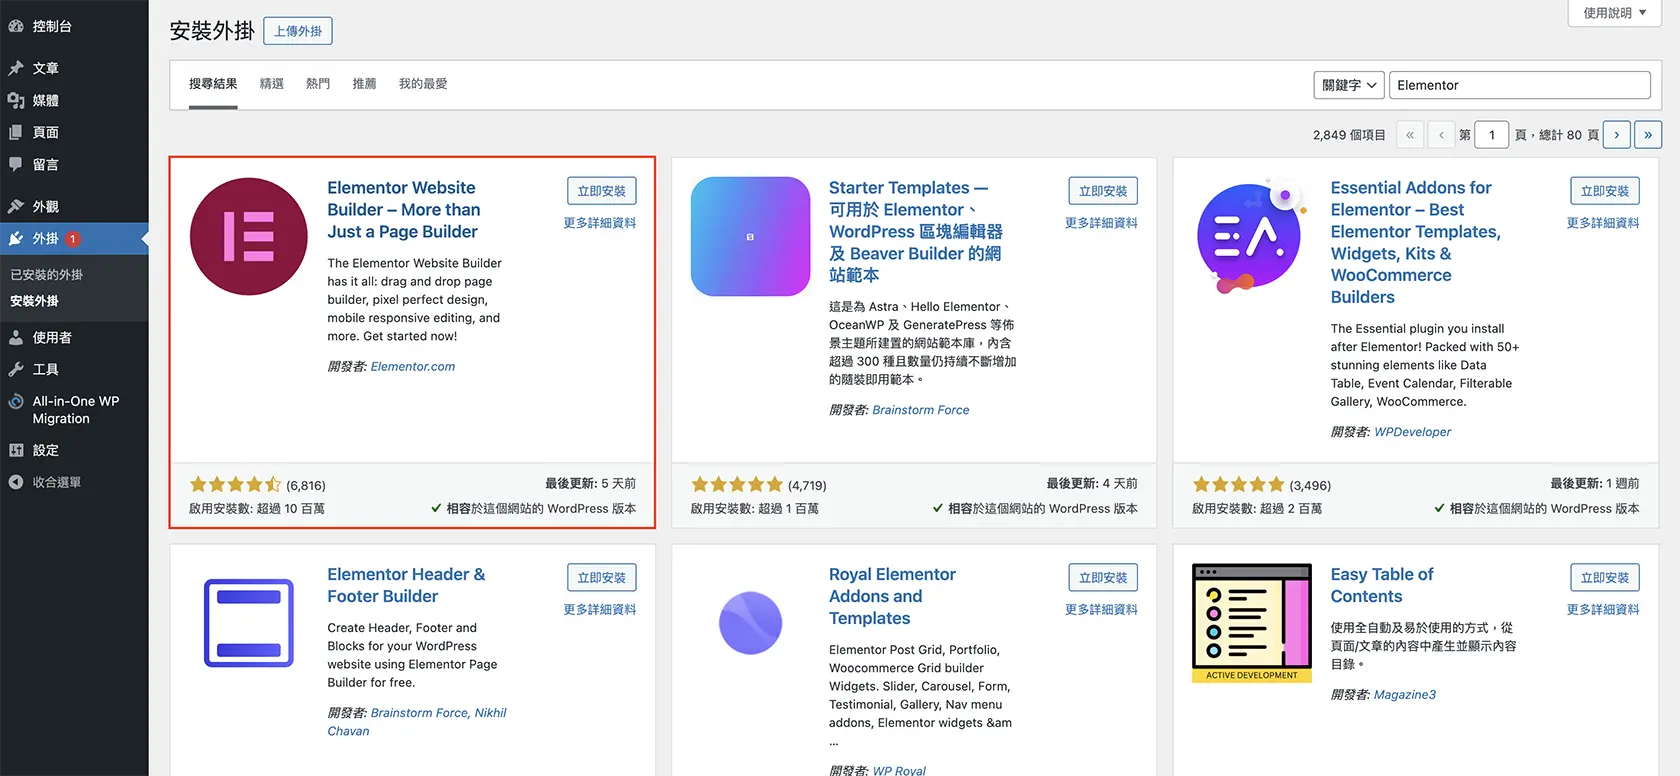The image size is (1680, 776).
Task: Expand the 使用說明 help dropdown
Action: click(x=1615, y=13)
